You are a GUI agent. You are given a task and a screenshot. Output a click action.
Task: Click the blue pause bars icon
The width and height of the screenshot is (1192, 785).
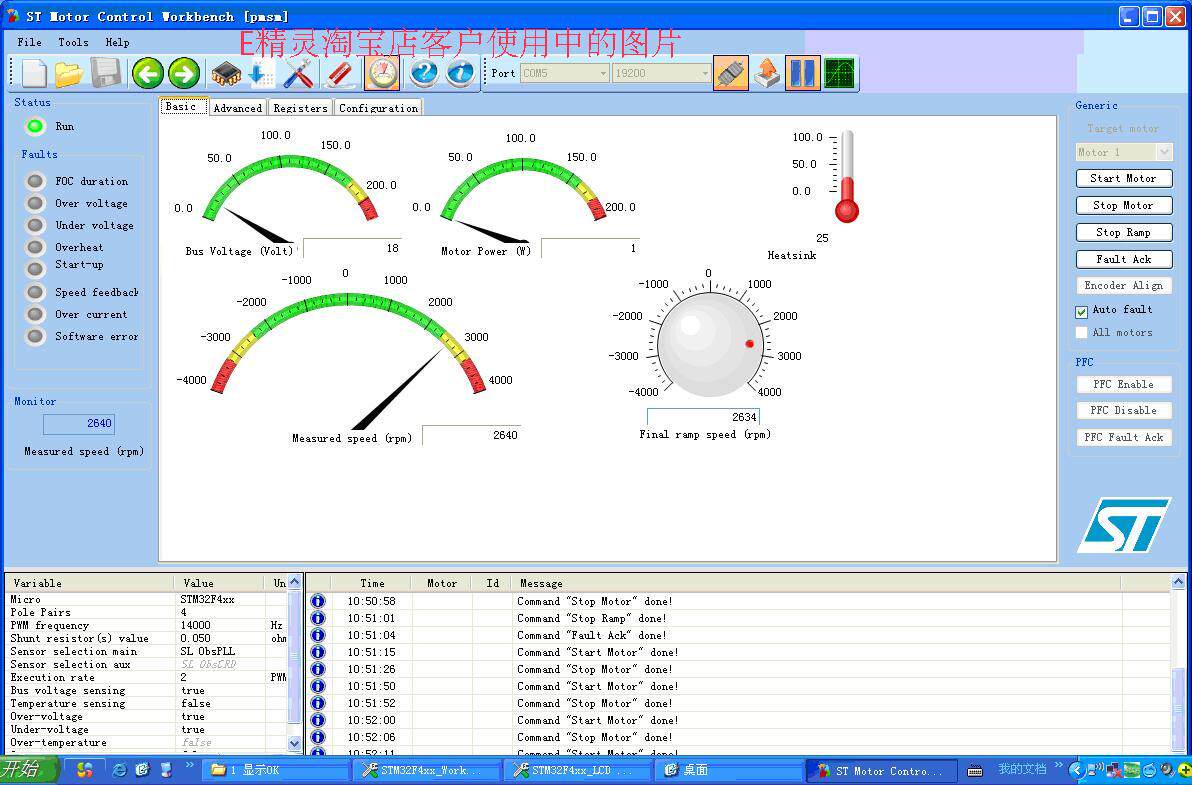(x=803, y=74)
